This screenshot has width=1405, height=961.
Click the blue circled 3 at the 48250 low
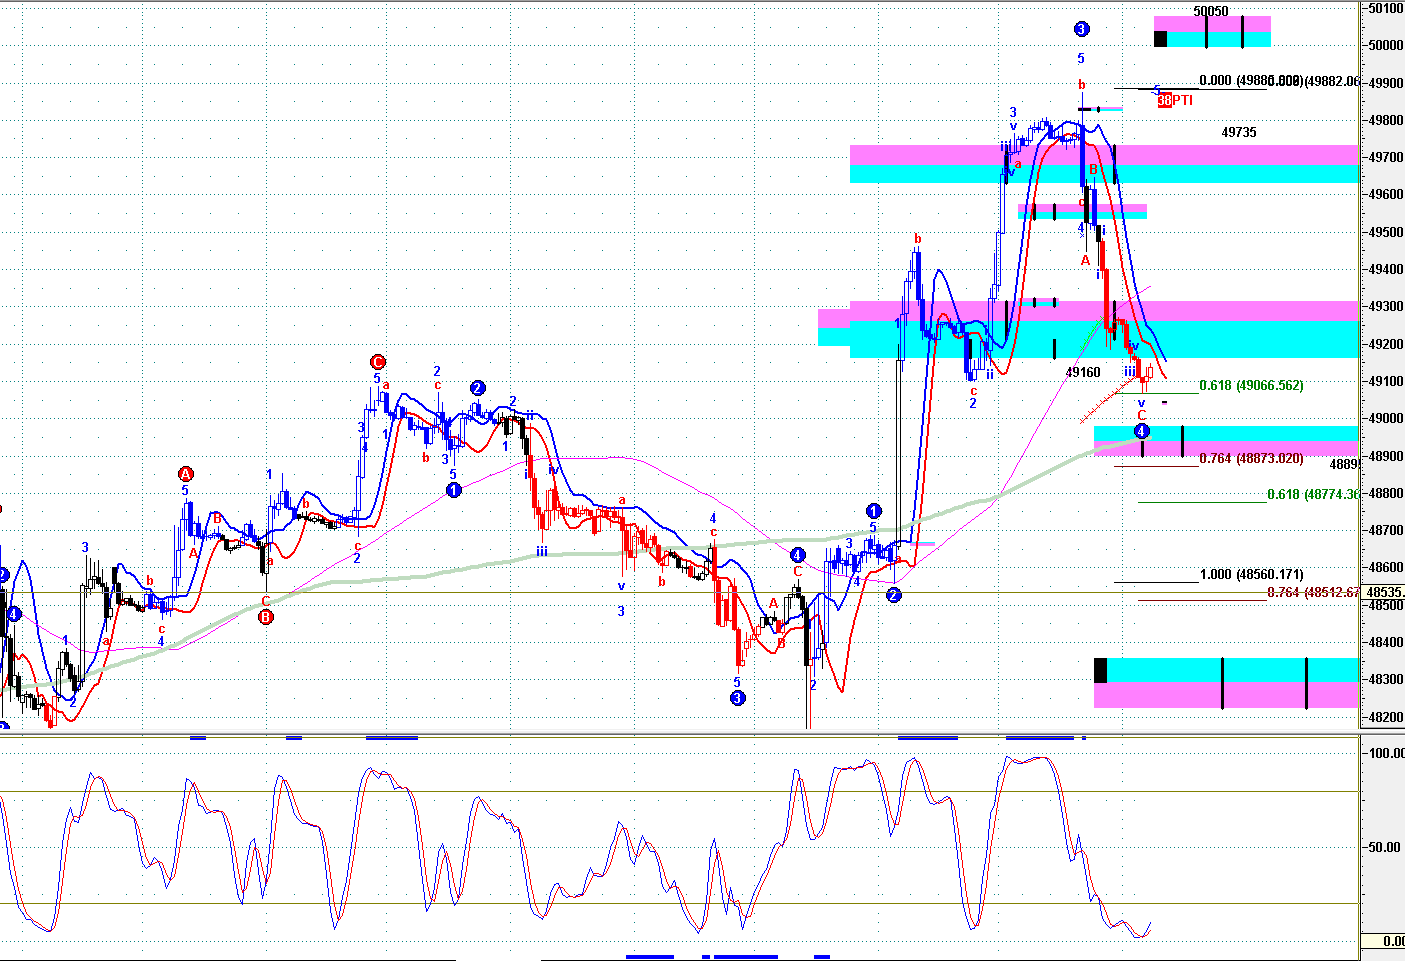tap(737, 698)
